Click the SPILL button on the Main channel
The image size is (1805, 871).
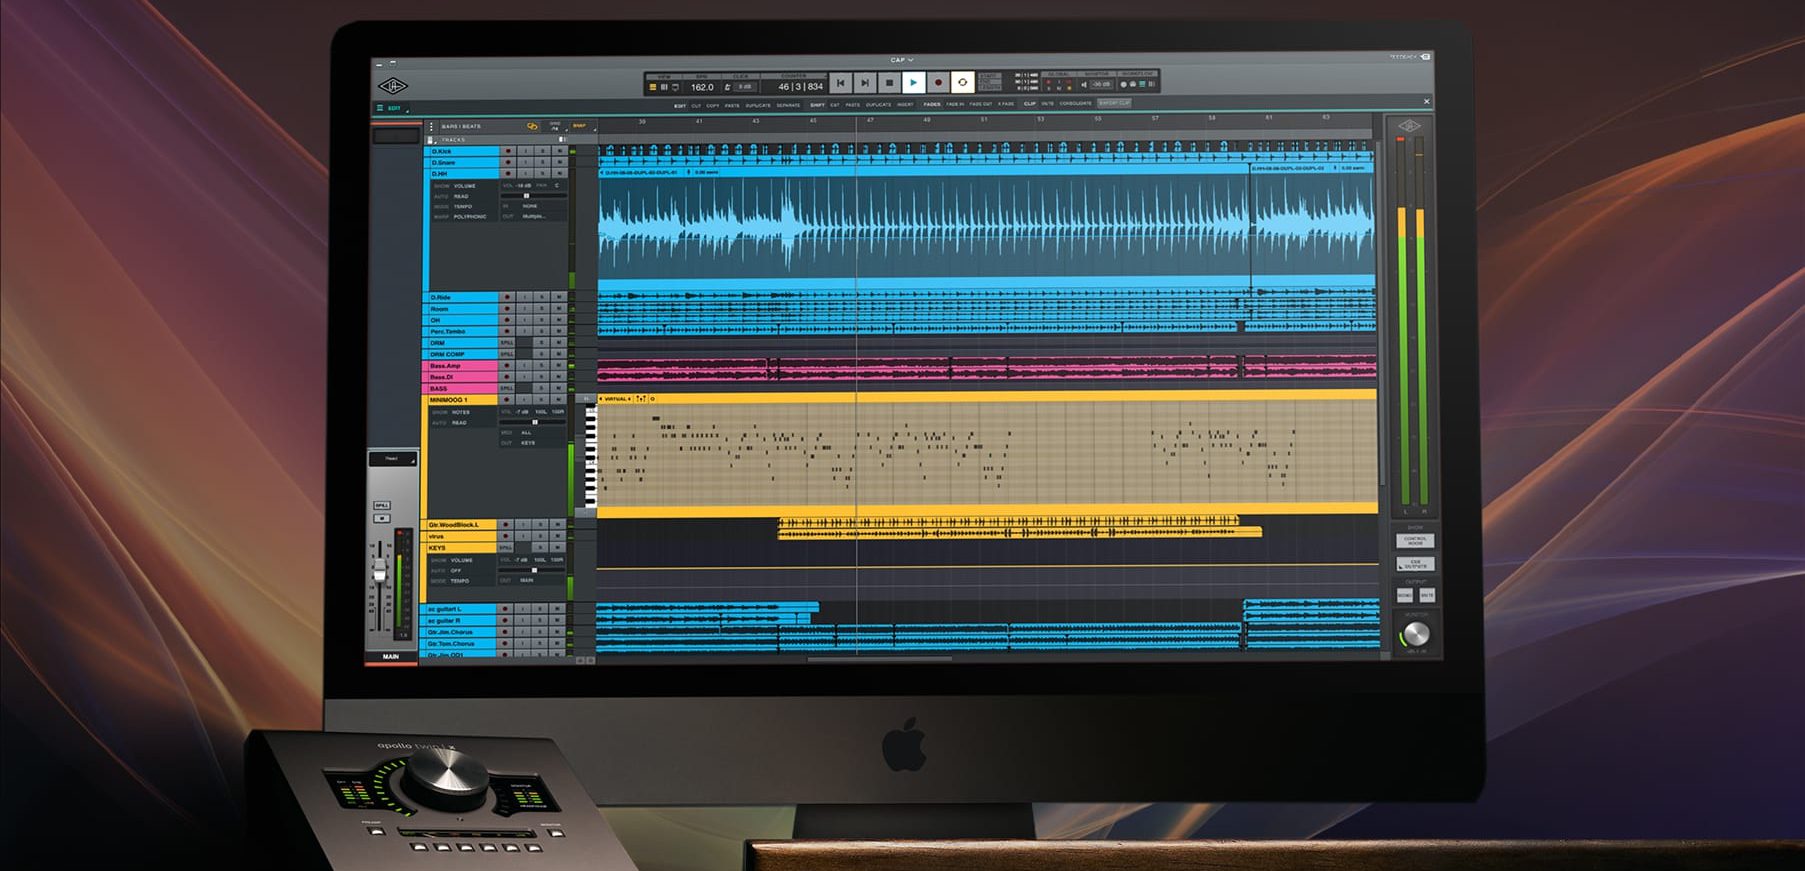[382, 505]
